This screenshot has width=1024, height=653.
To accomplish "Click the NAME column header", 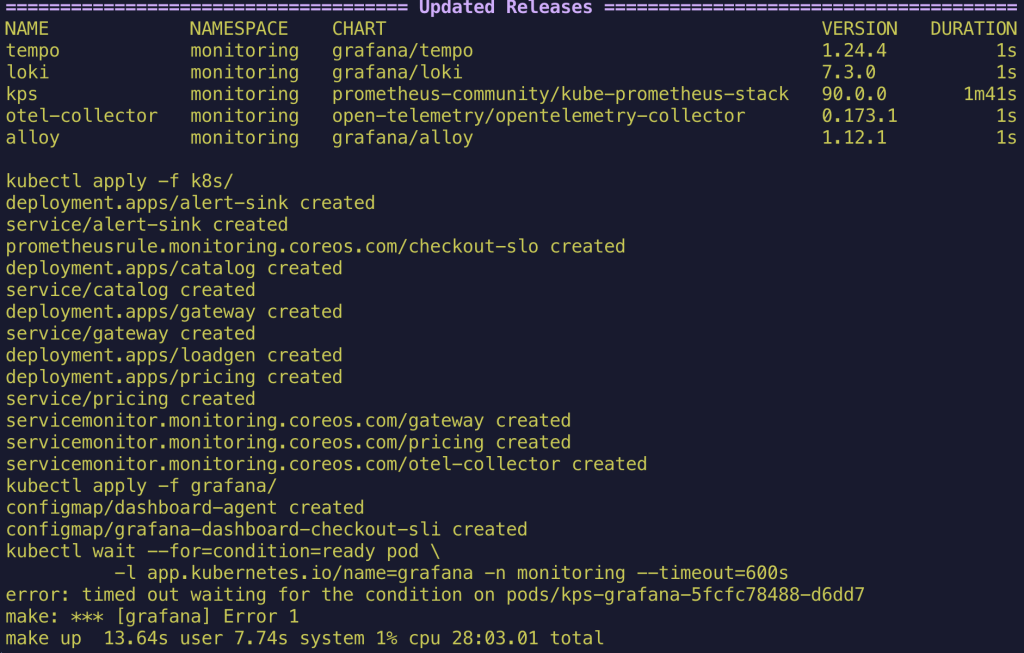I will tap(27, 29).
